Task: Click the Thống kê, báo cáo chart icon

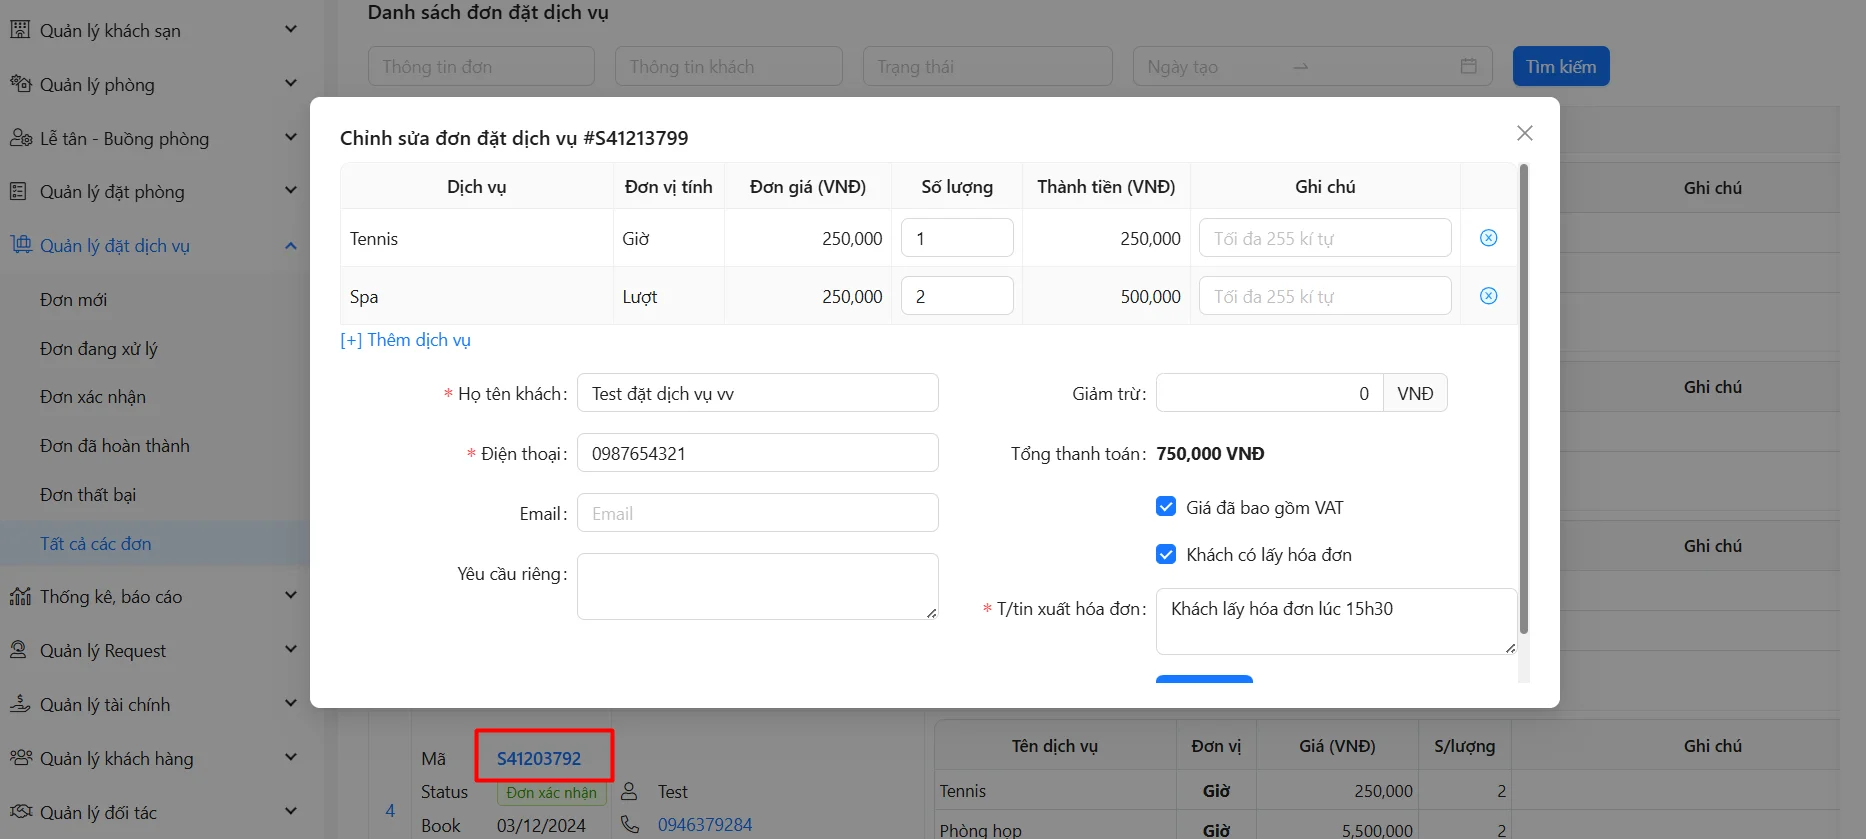Action: 20,597
